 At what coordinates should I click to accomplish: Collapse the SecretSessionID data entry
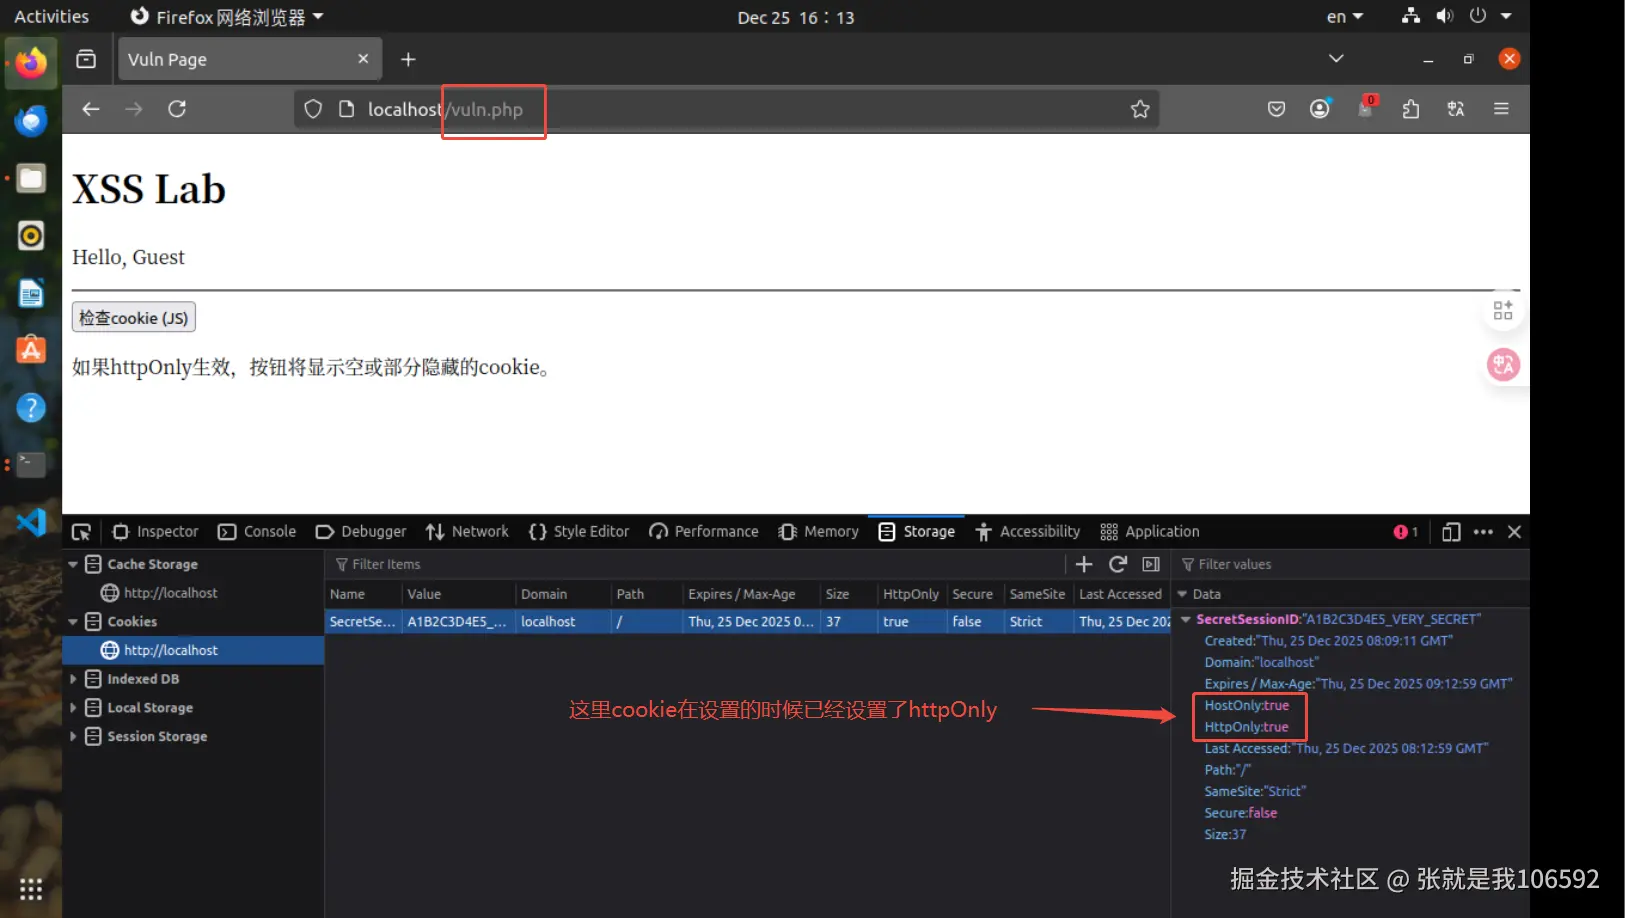(x=1186, y=620)
